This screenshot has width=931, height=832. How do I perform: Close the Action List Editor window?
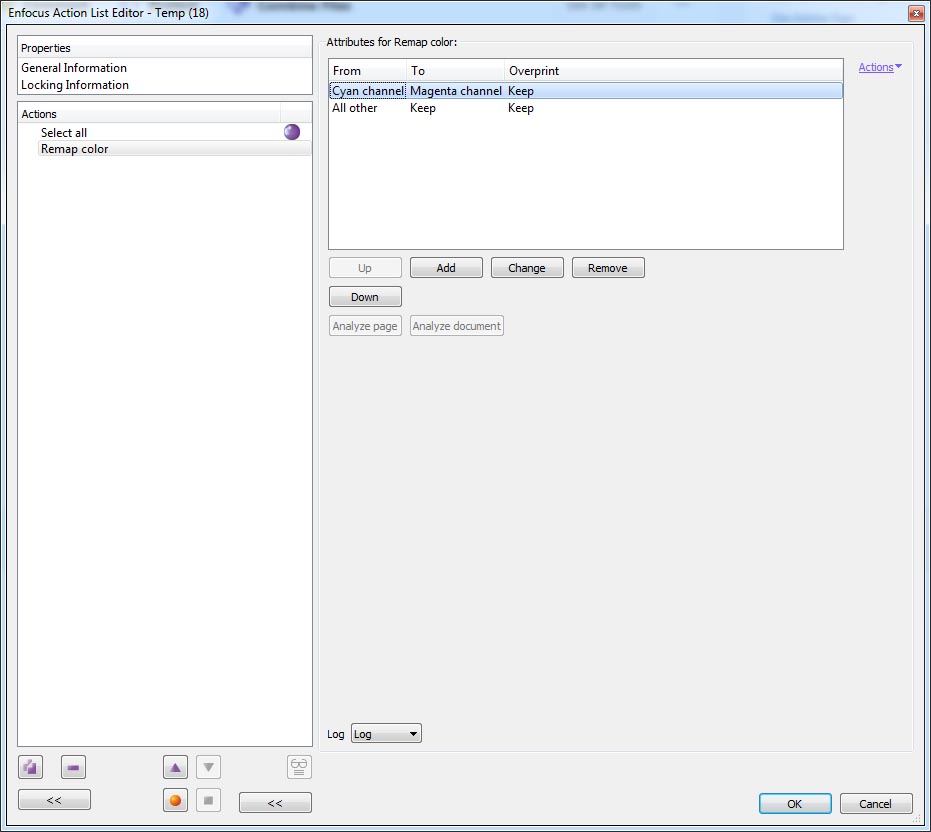pos(916,13)
